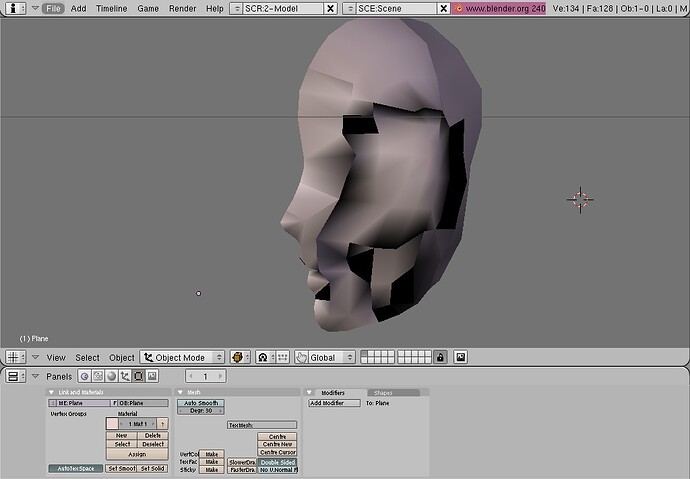Toggle the layer lock icon
This screenshot has width=690, height=479.
tap(440, 357)
